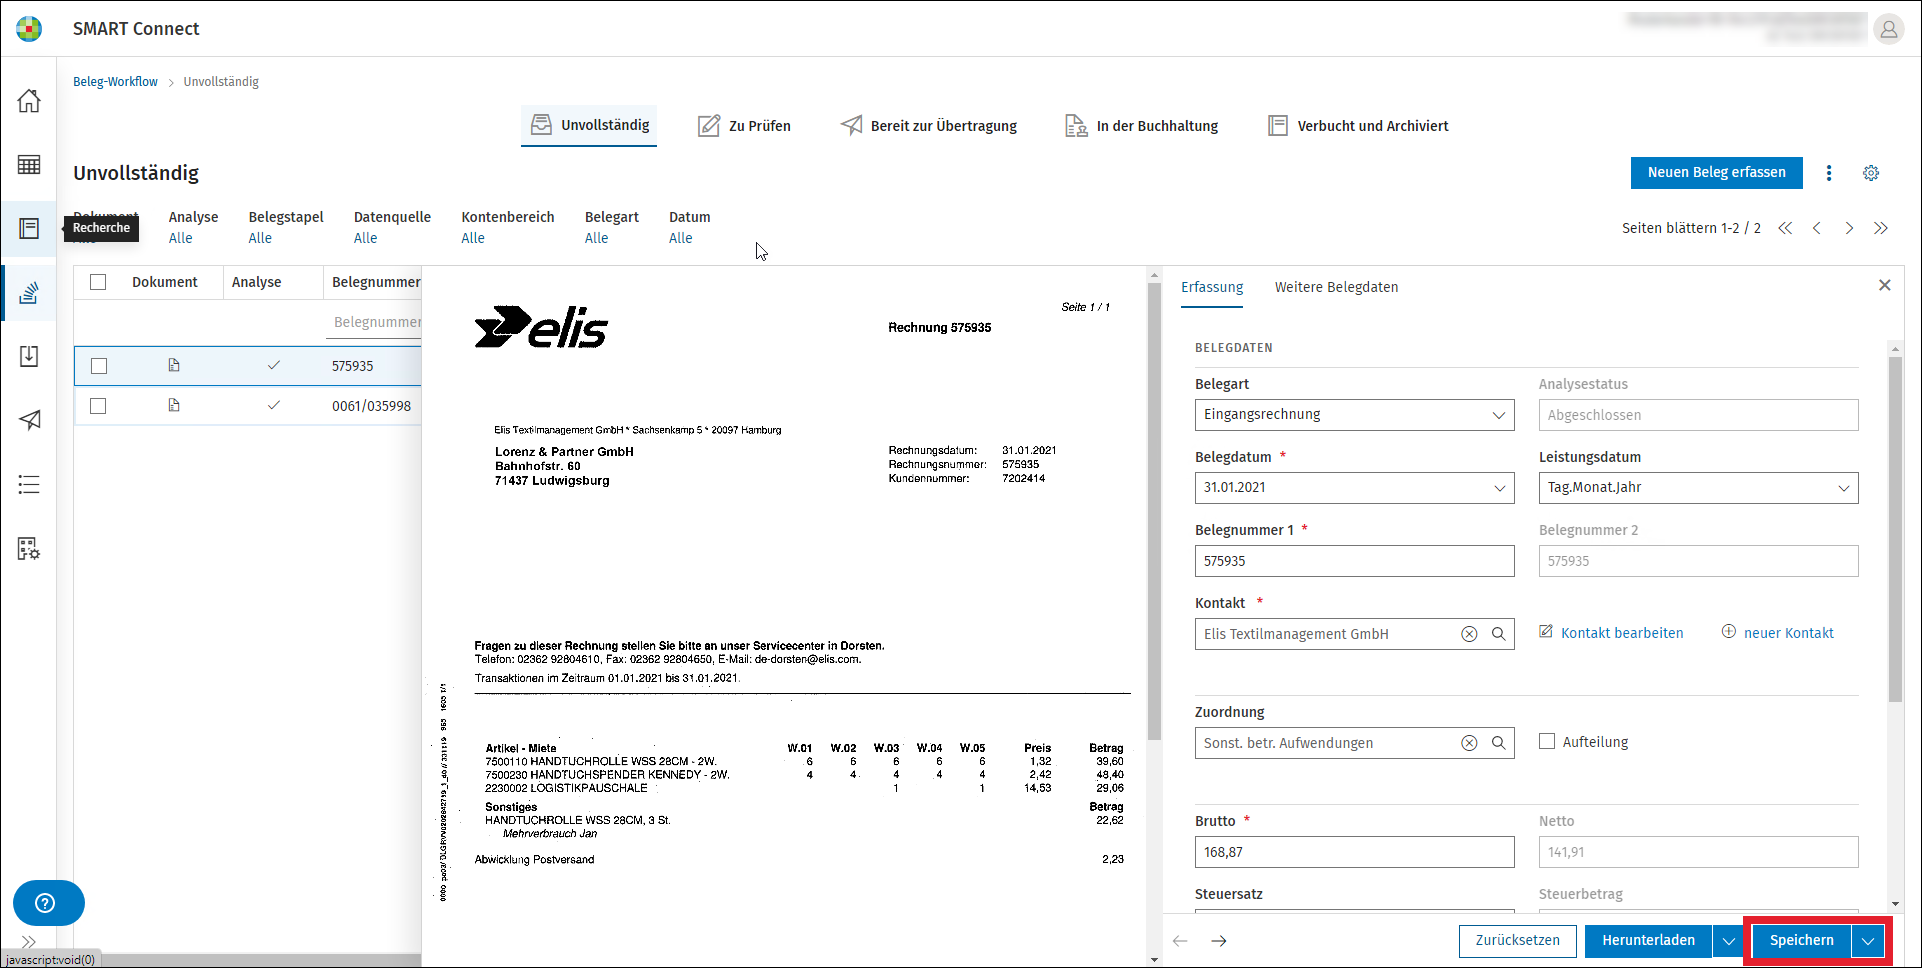Tick the checkbox for document 575935

[99, 366]
